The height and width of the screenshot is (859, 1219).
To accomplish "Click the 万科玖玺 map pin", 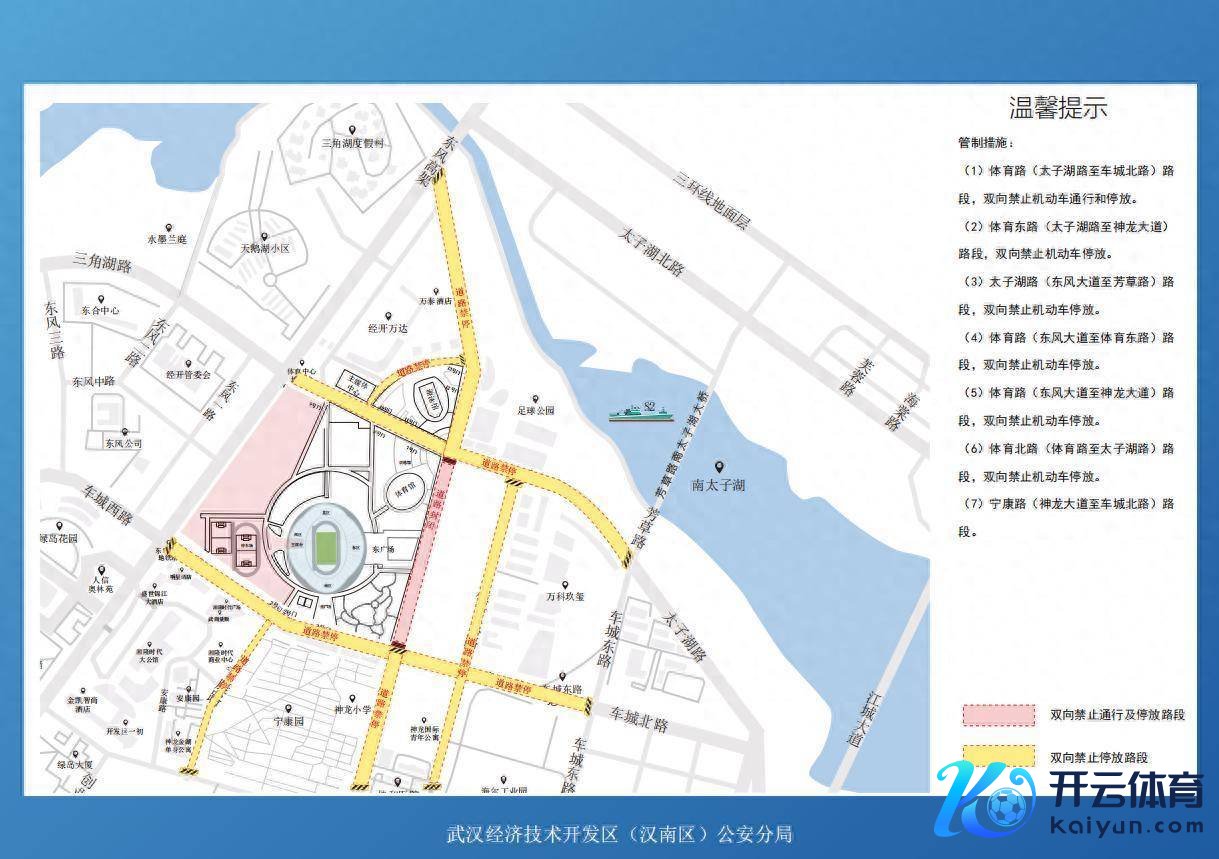I will tap(565, 585).
